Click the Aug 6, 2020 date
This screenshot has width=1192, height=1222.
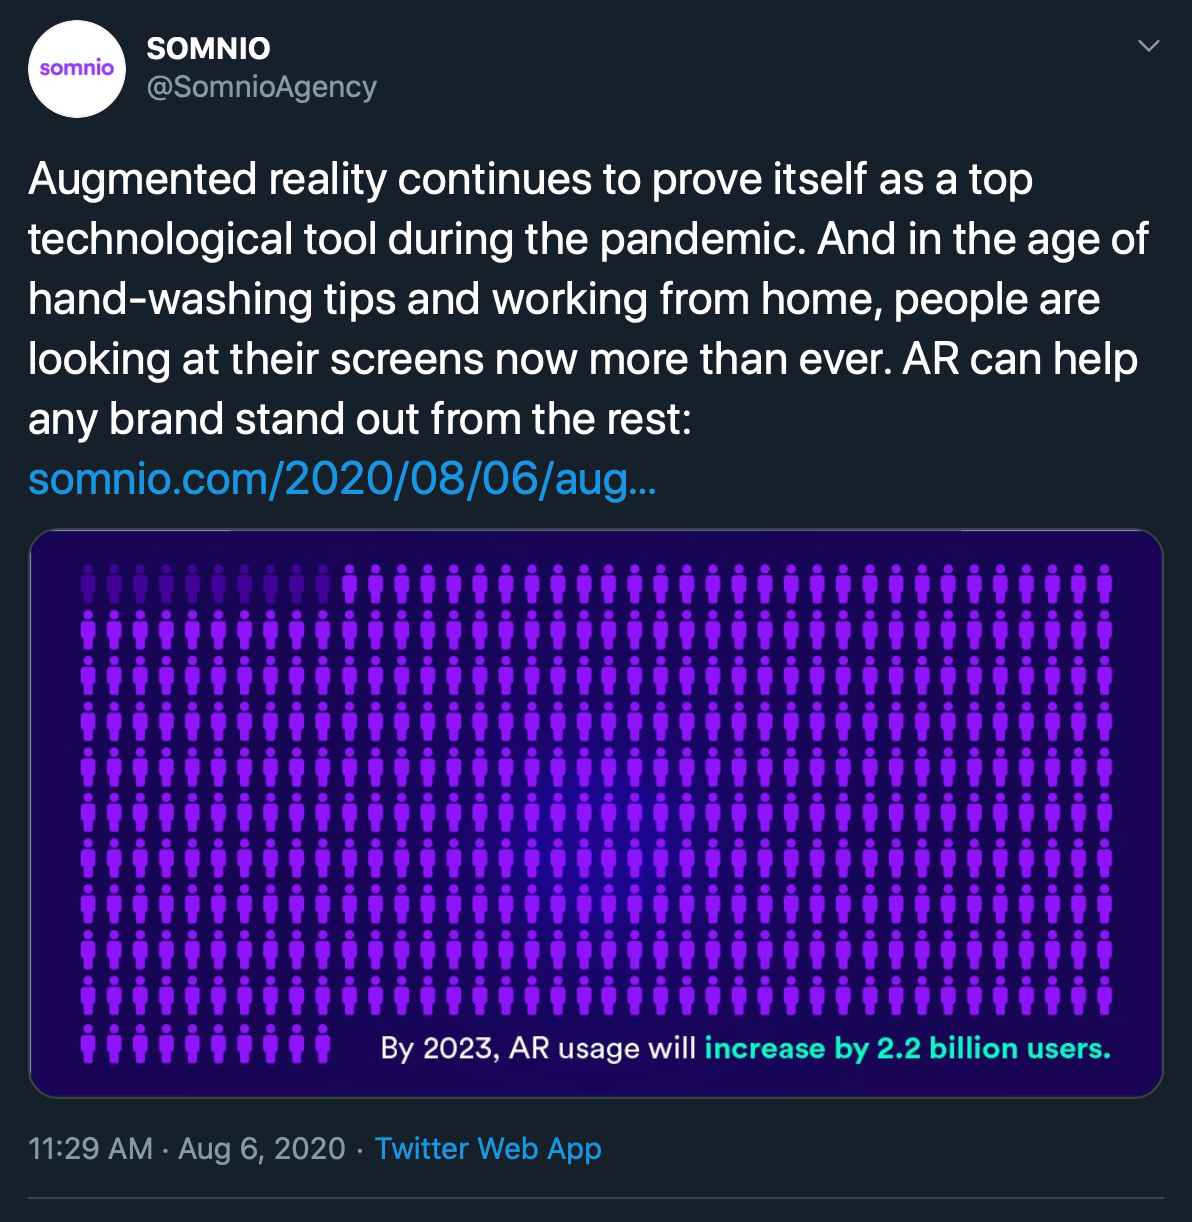pos(262,1148)
